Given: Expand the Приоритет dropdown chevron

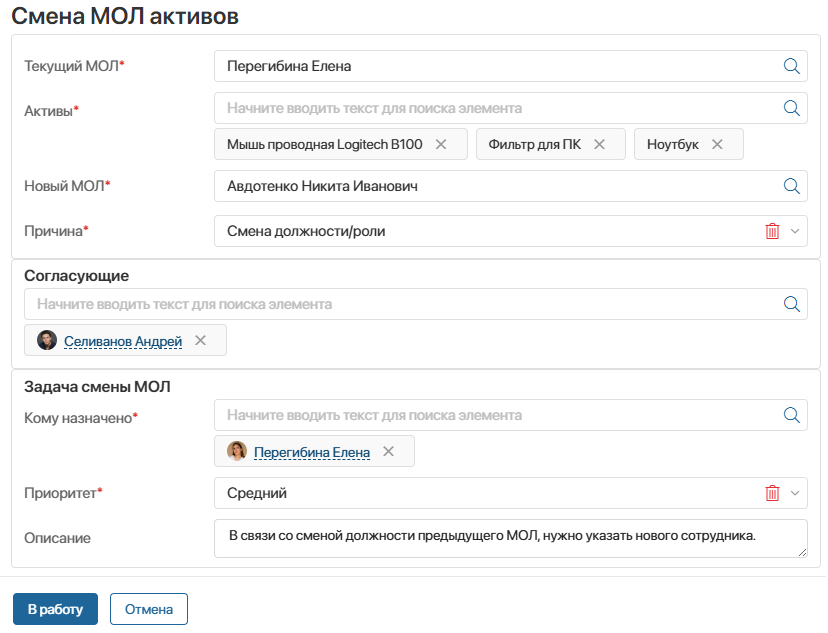Looking at the screenshot, I should pos(795,493).
